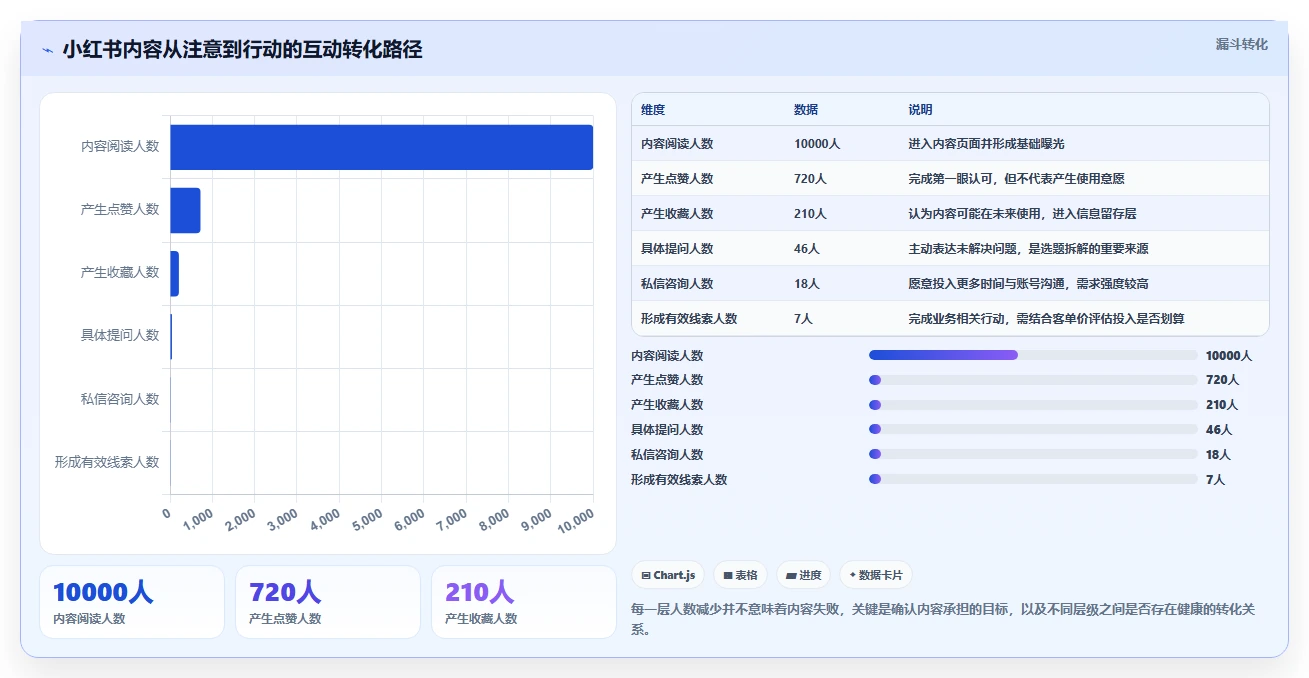Click the 7人 value in the table

[804, 319]
